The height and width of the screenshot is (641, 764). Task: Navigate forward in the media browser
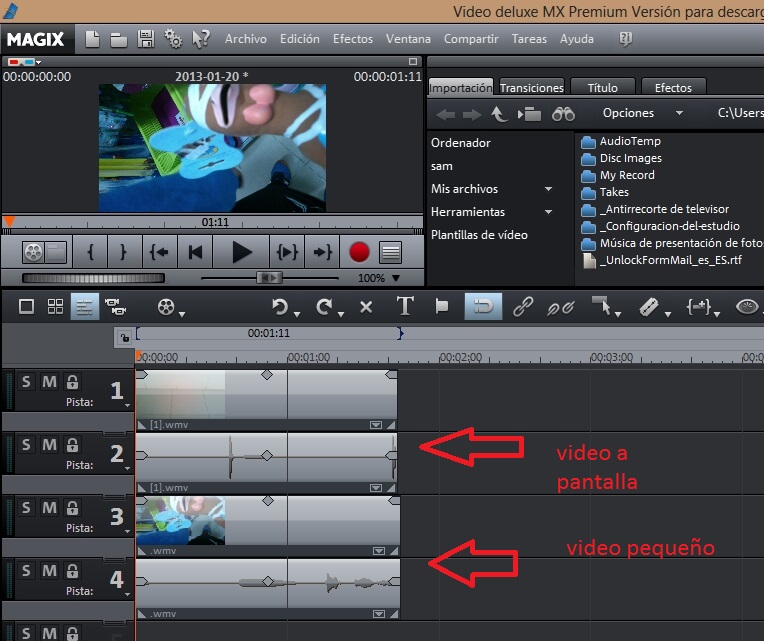472,115
